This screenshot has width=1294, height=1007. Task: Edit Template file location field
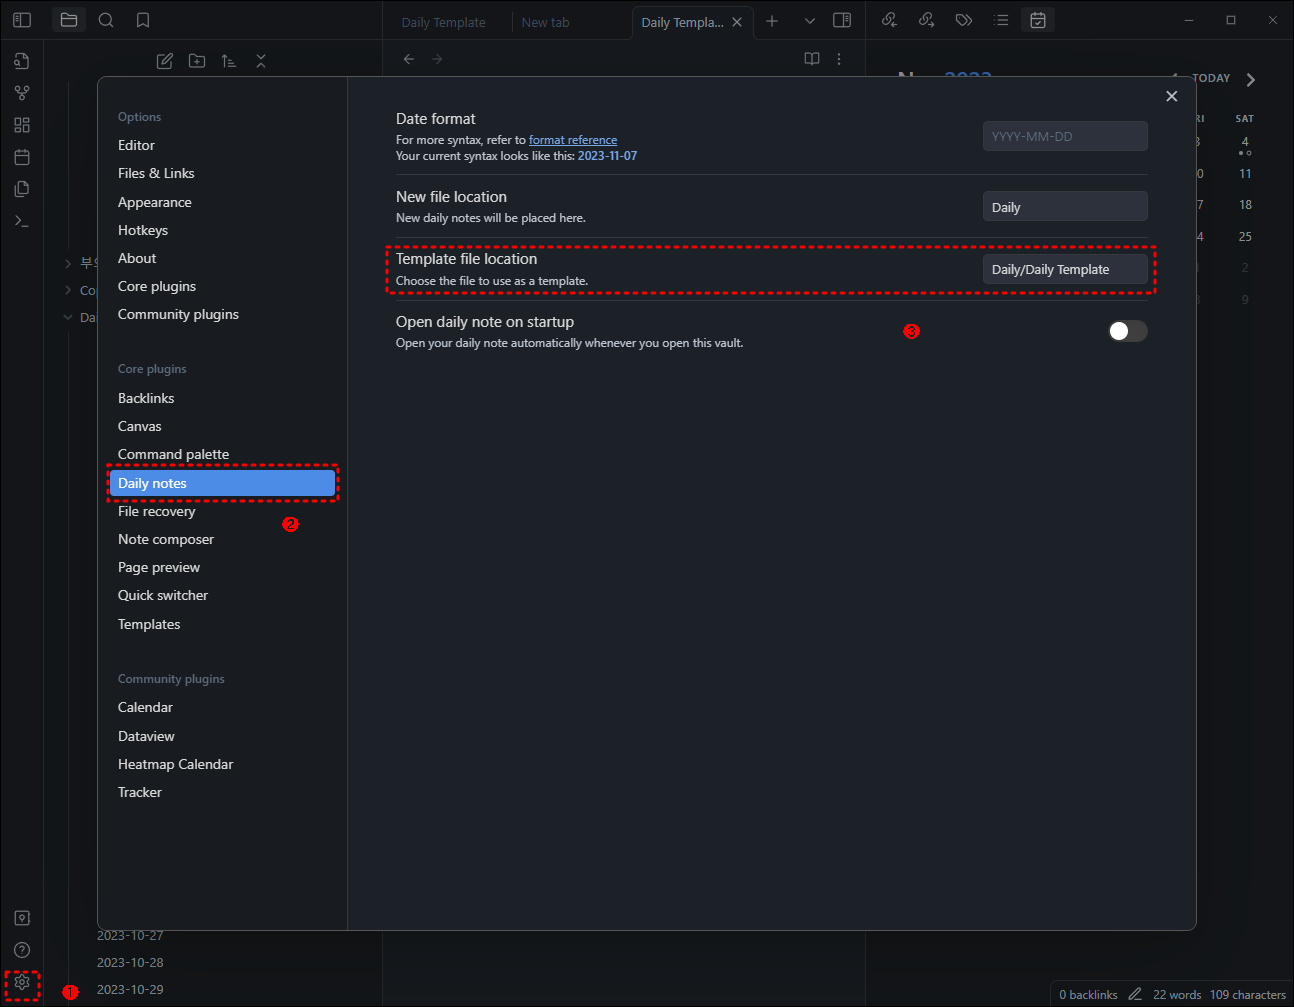click(1065, 269)
